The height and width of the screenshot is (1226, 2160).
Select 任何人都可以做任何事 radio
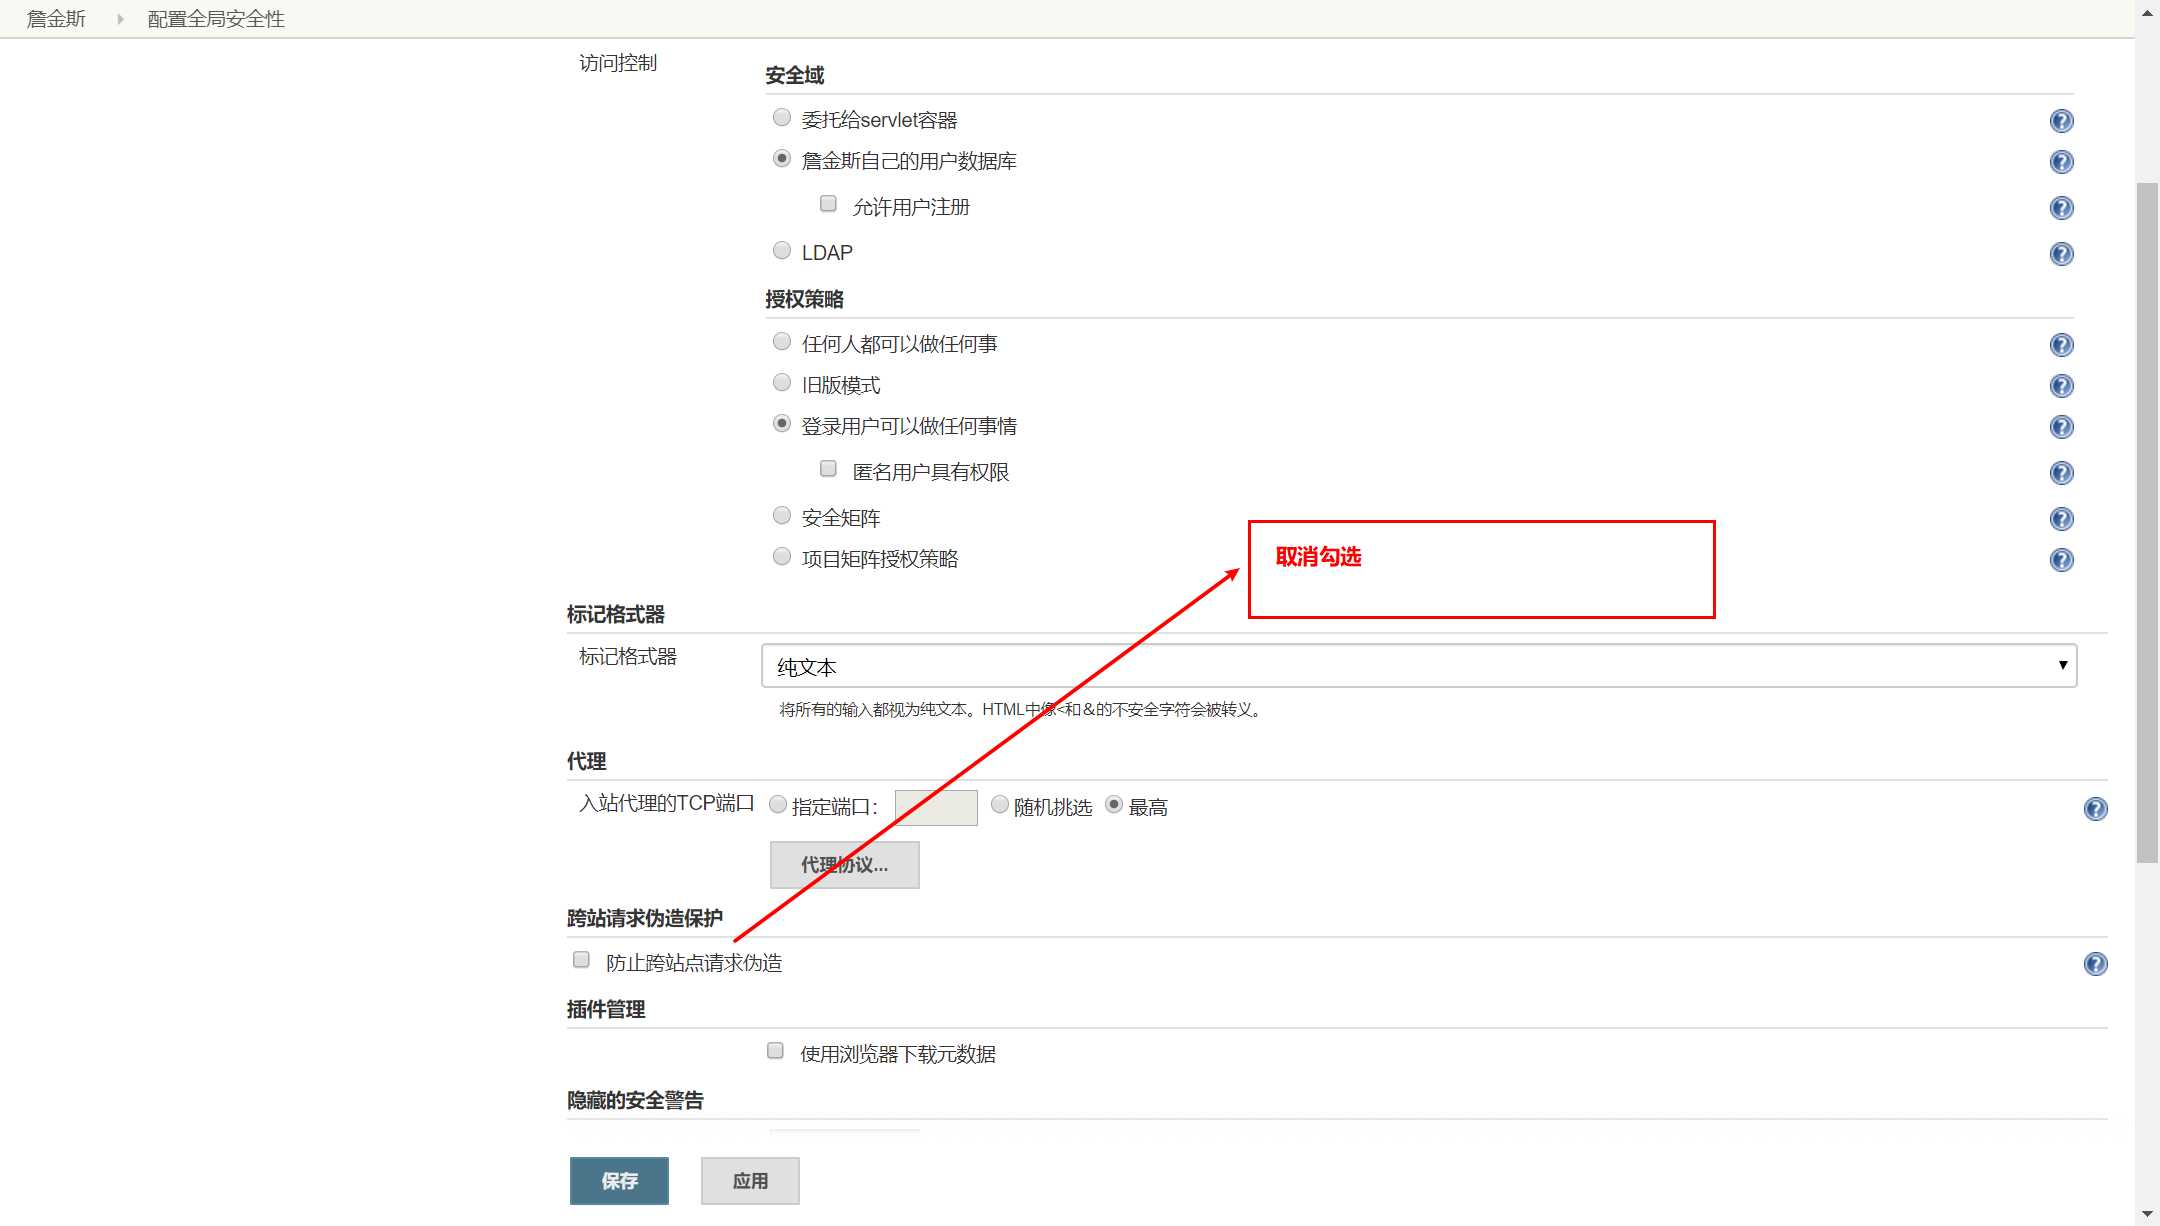pyautogui.click(x=782, y=342)
